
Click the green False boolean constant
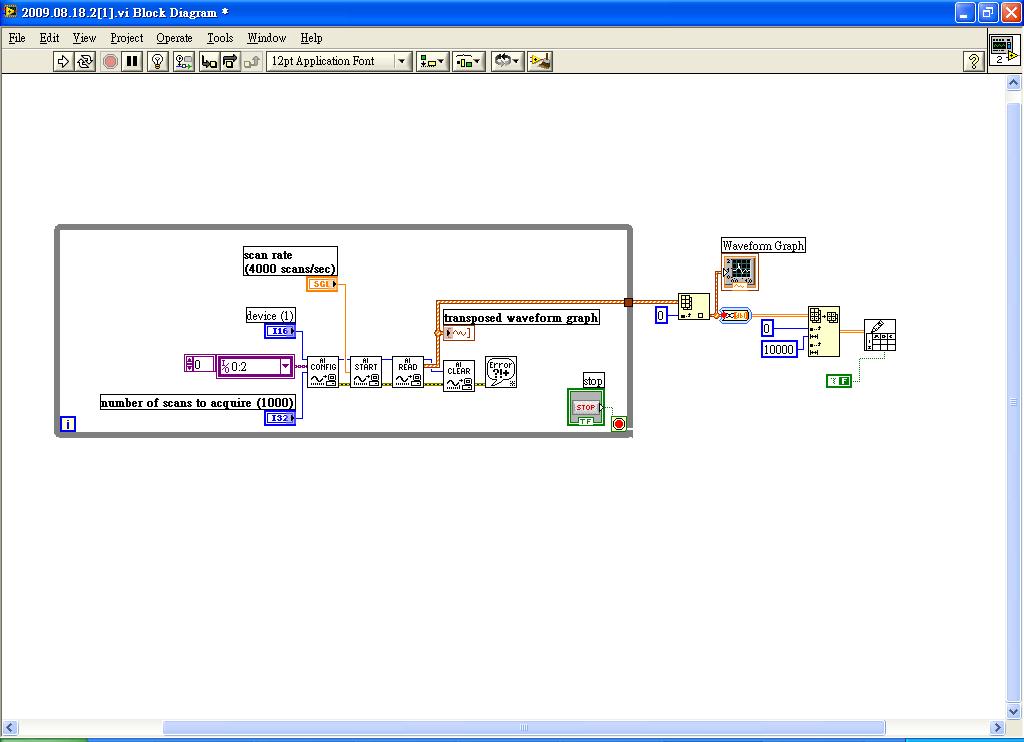coord(838,381)
